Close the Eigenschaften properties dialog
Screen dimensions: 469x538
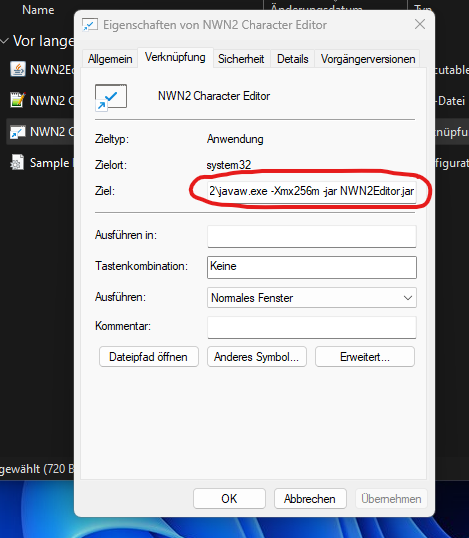(x=420, y=24)
